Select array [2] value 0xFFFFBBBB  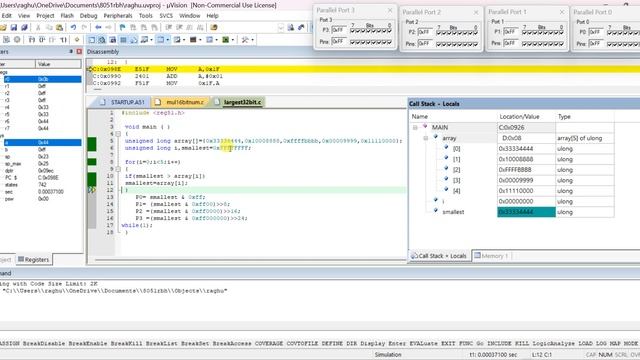click(526, 170)
